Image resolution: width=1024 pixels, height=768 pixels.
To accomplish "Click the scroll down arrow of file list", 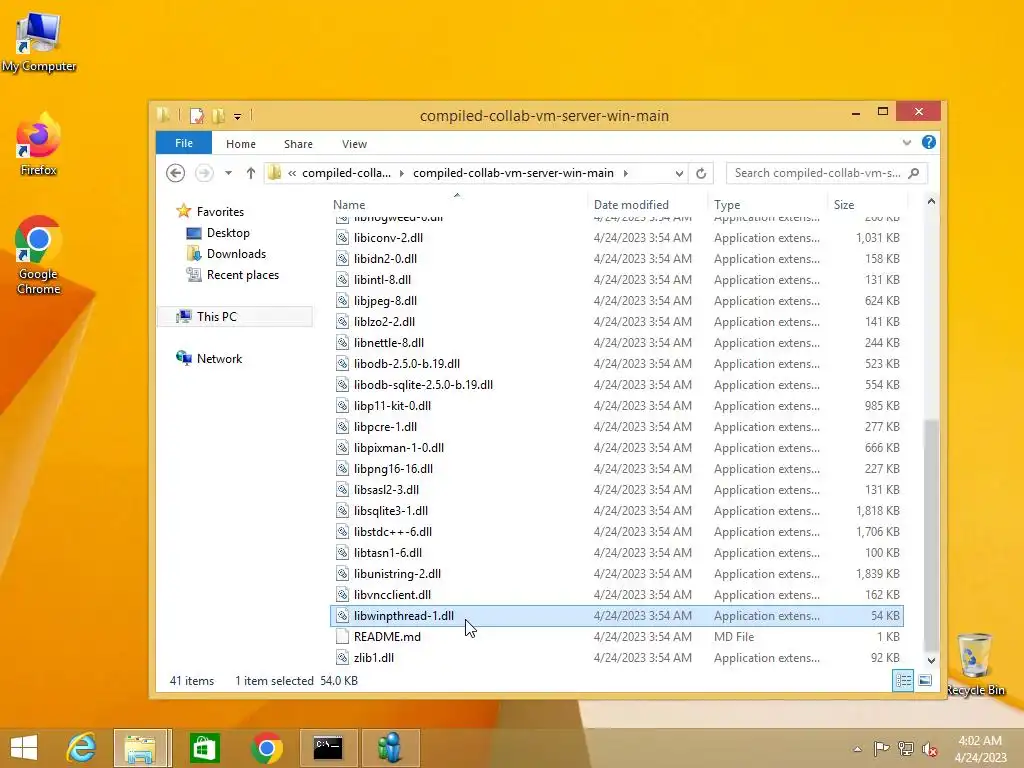I will (x=931, y=660).
